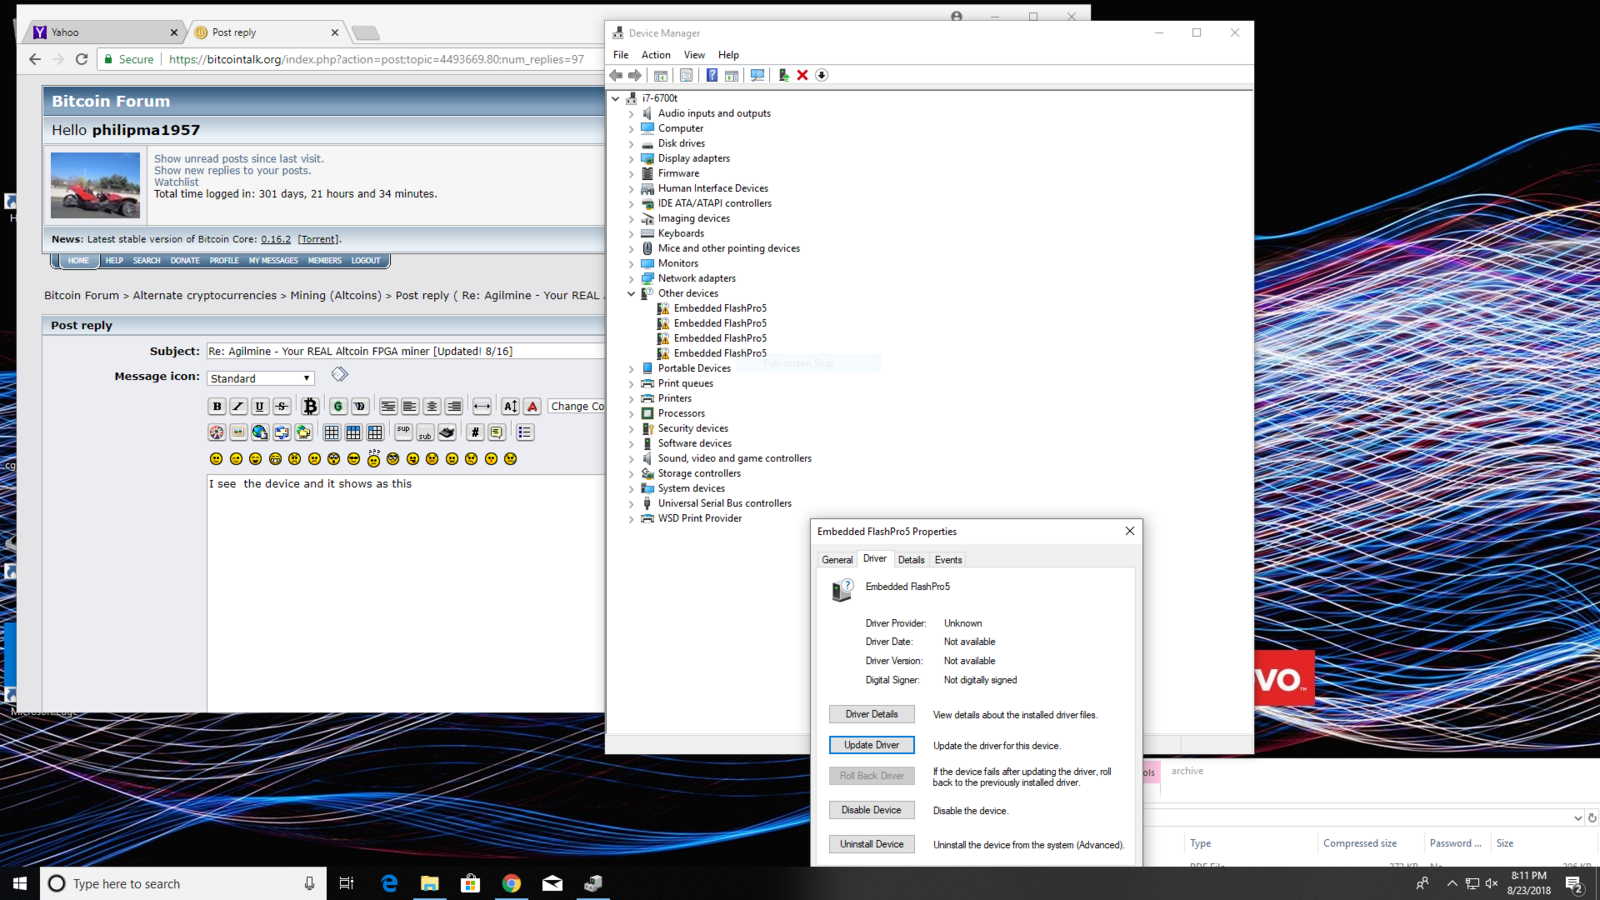Select the first Embedded FlashPro5 device
Image resolution: width=1600 pixels, height=900 pixels.
719,309
